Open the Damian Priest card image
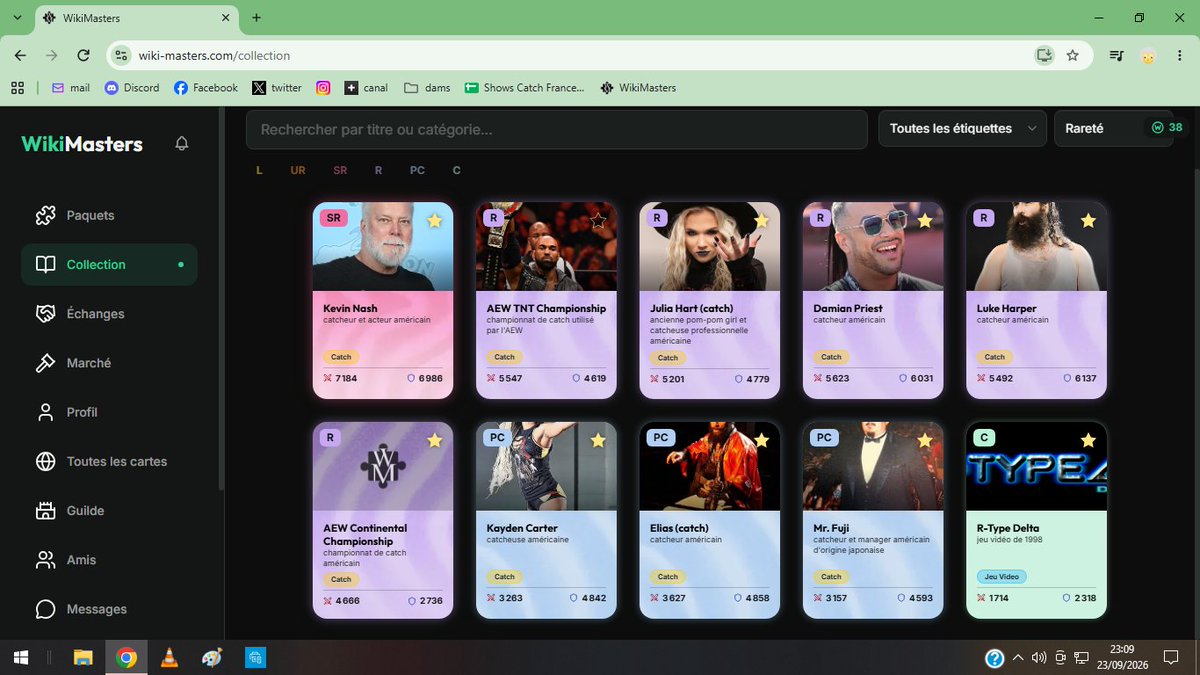The width and height of the screenshot is (1200, 675). click(873, 247)
